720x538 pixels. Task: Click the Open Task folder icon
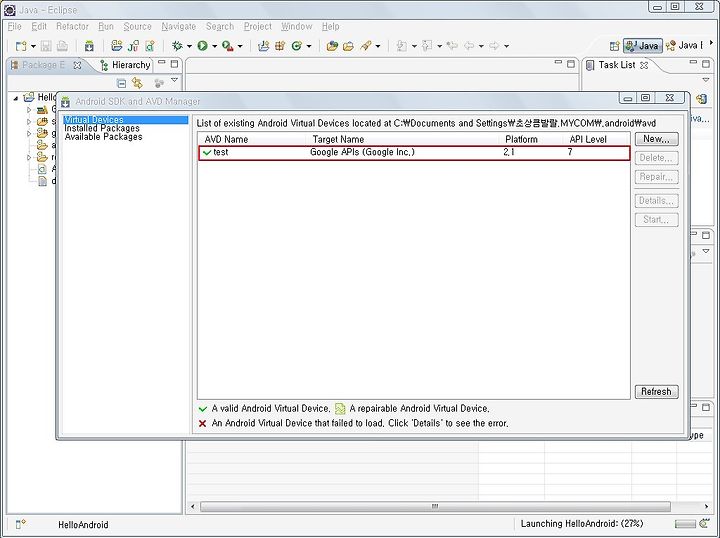[349, 46]
